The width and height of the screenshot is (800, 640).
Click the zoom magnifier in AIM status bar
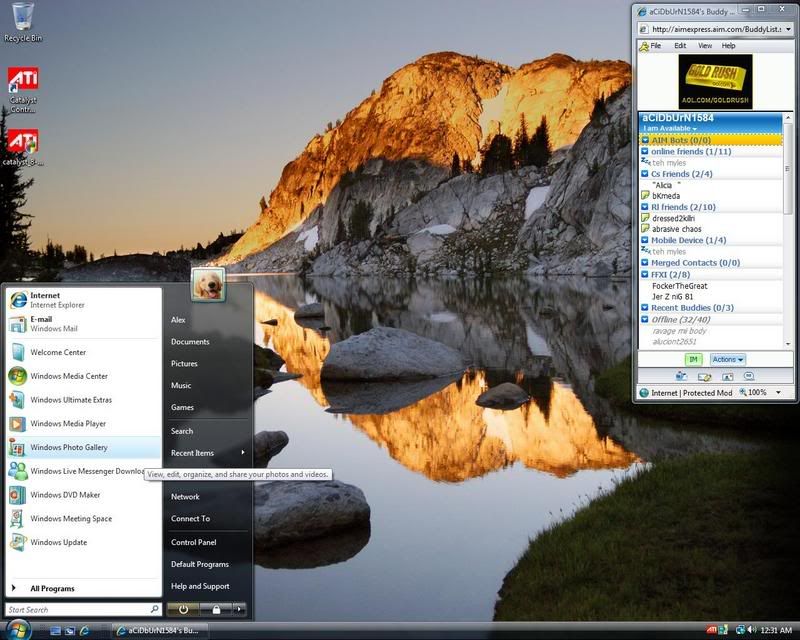[x=743, y=392]
